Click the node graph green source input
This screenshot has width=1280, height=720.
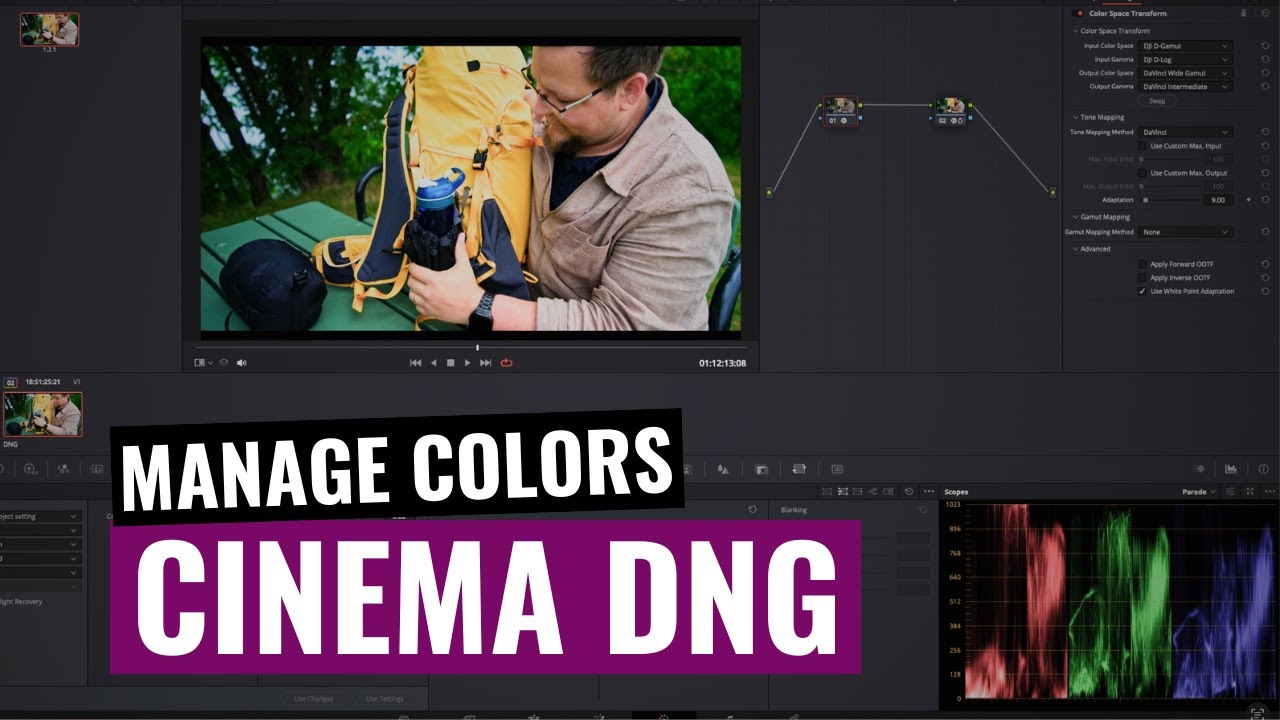769,192
